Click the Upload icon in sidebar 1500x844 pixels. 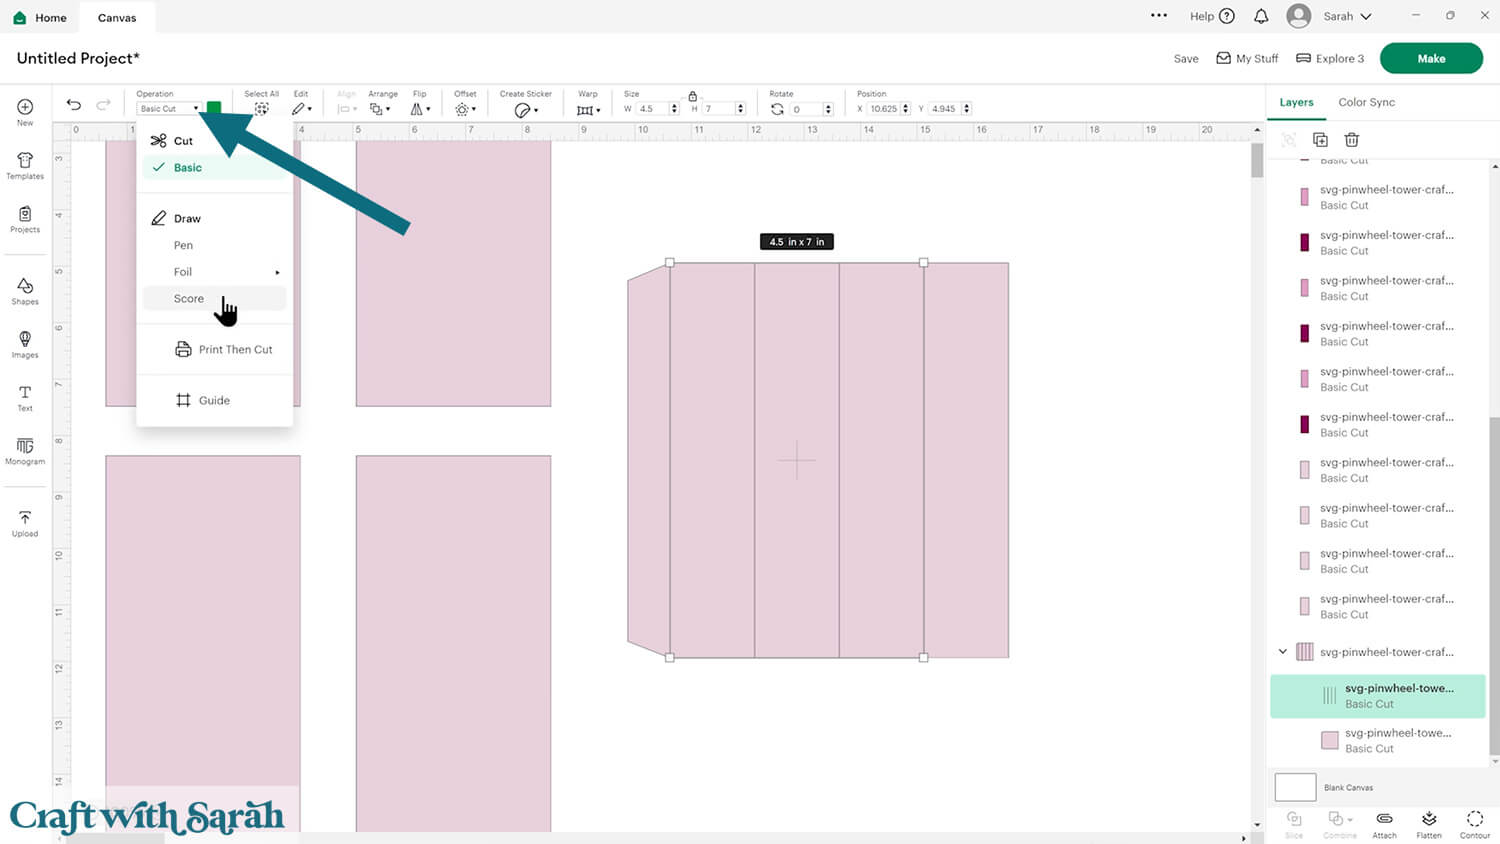tap(25, 522)
